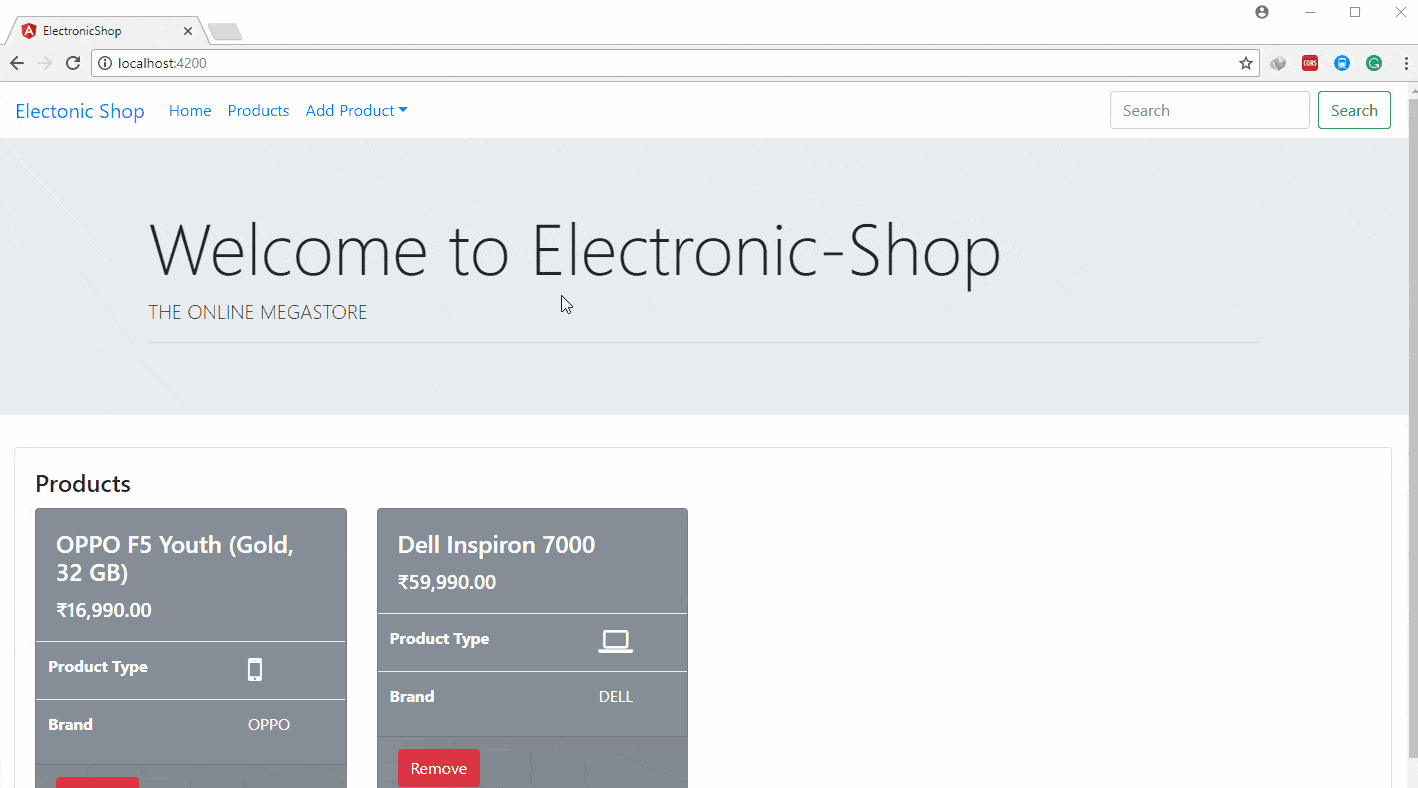Click the Products section heading

point(83,484)
